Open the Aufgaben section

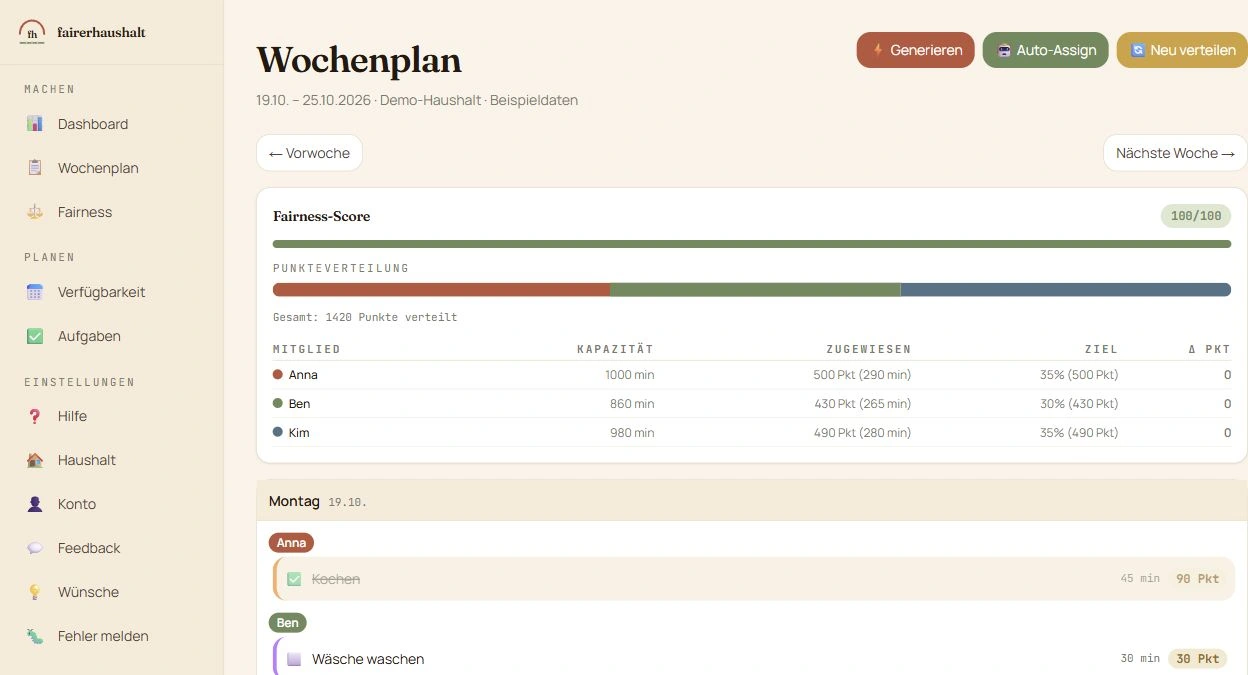tap(111, 336)
